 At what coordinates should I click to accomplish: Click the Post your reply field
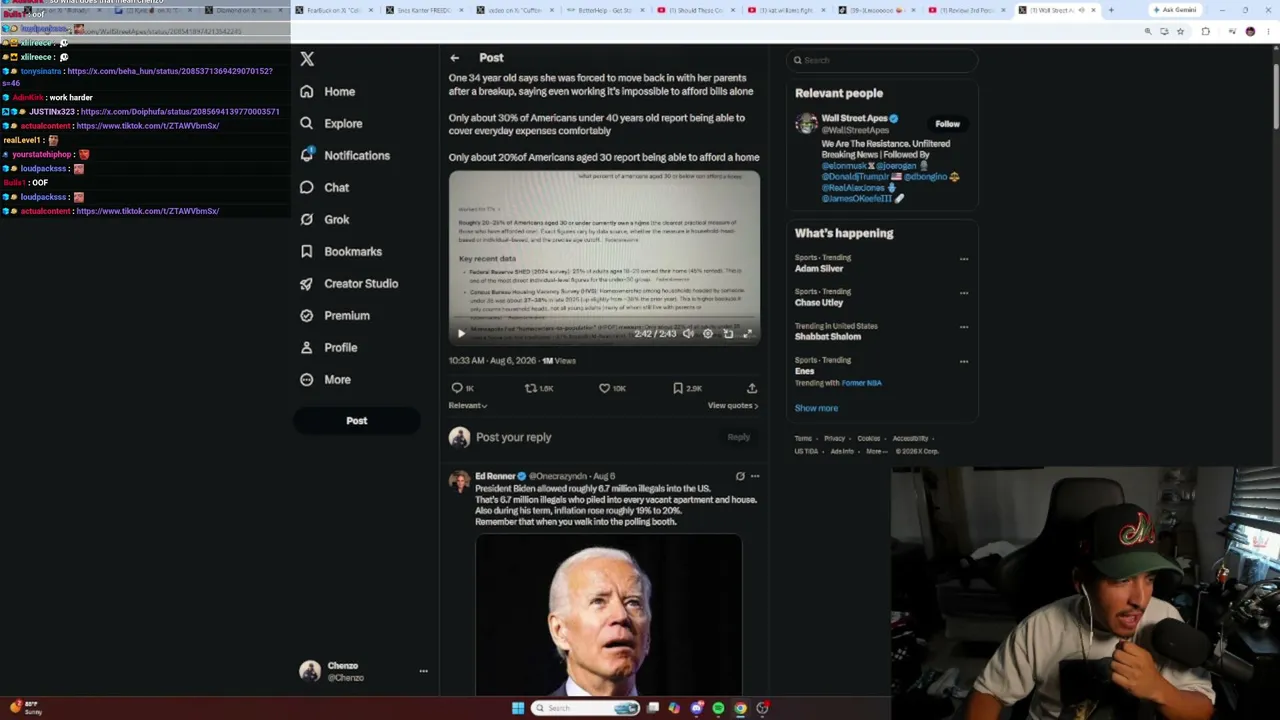(513, 437)
